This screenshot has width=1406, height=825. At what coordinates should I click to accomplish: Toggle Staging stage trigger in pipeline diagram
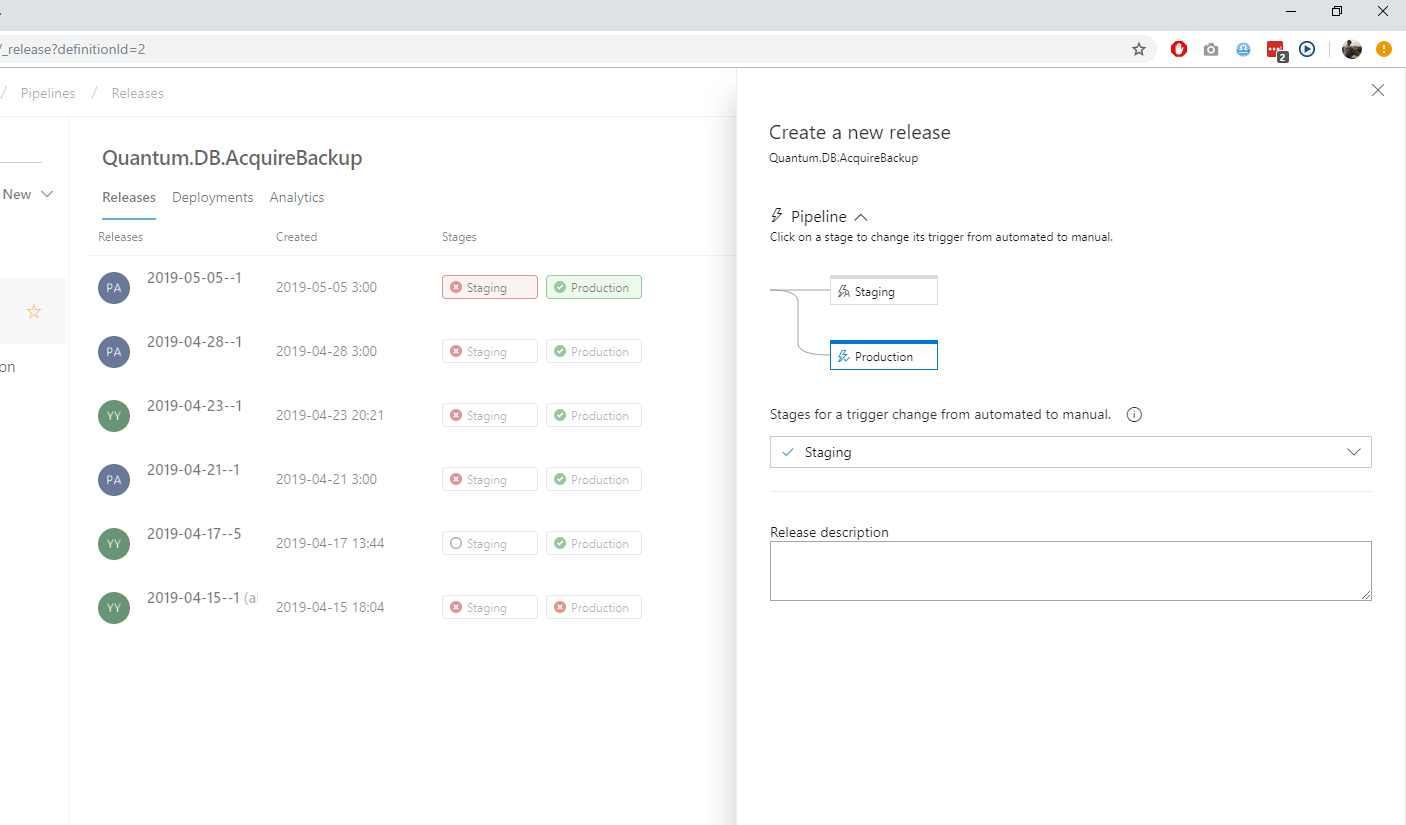(884, 292)
